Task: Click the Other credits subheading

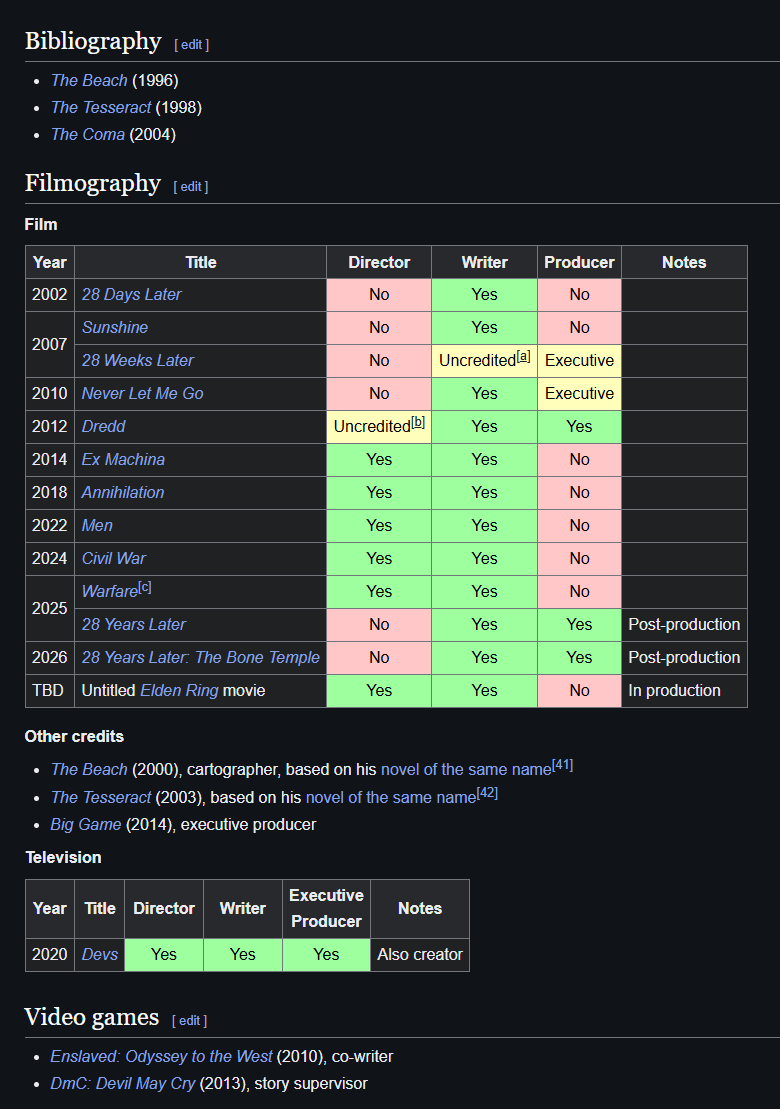Action: [74, 736]
